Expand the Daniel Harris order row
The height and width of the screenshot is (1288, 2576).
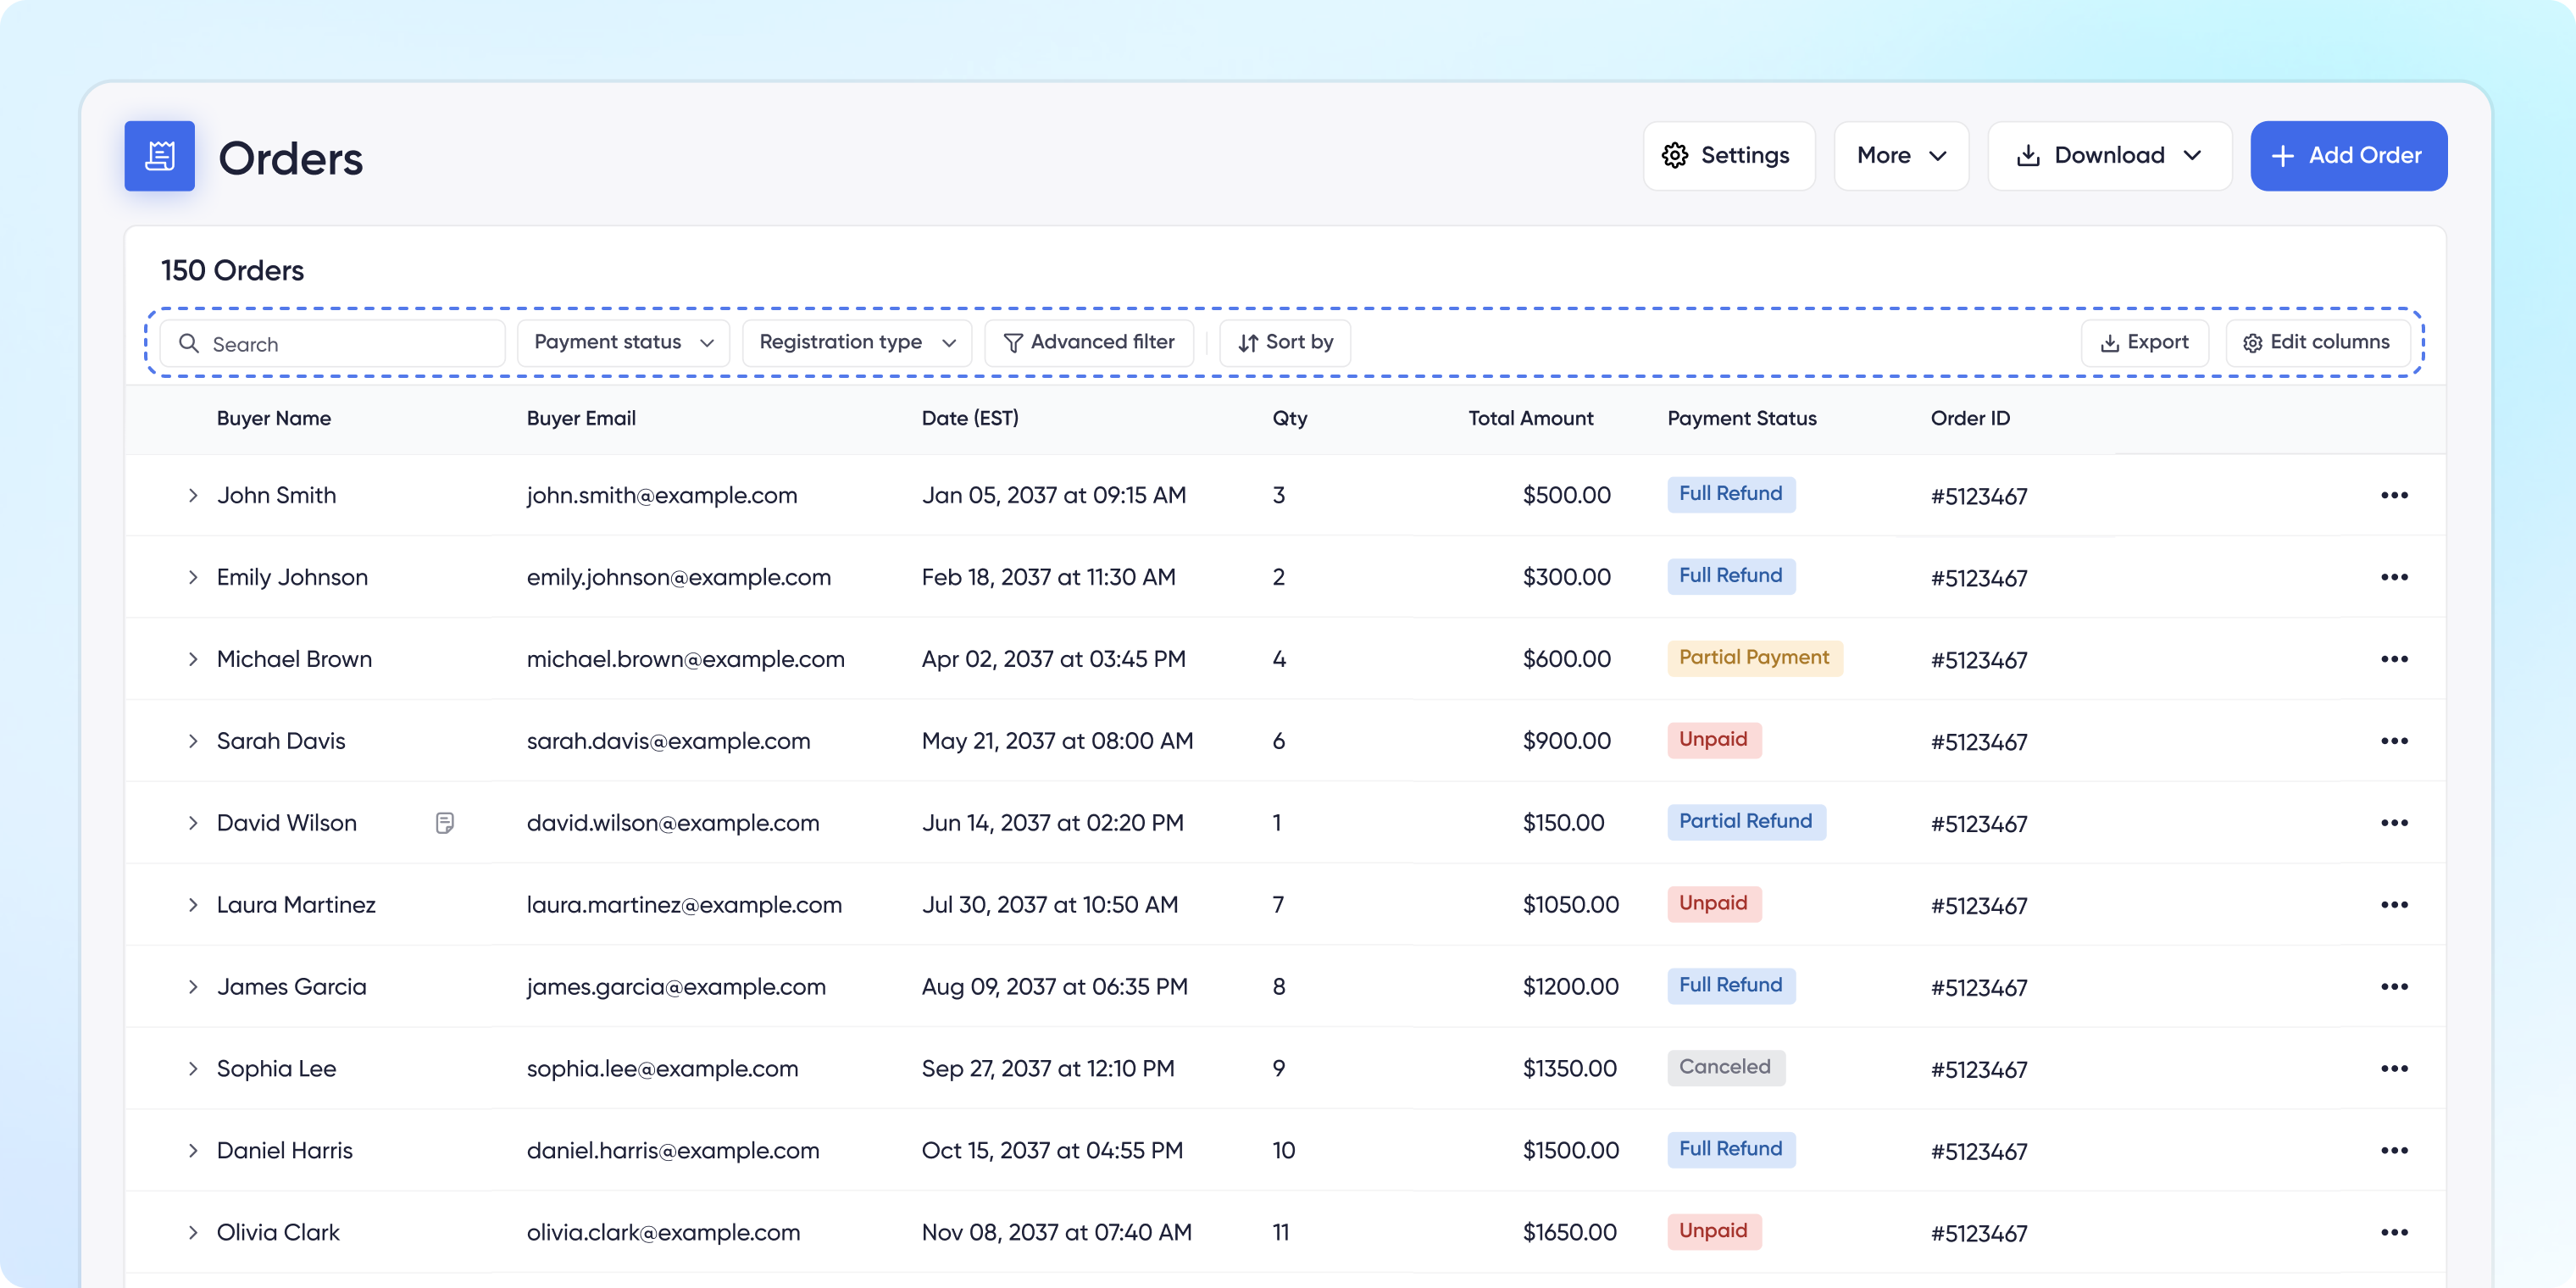(193, 1152)
